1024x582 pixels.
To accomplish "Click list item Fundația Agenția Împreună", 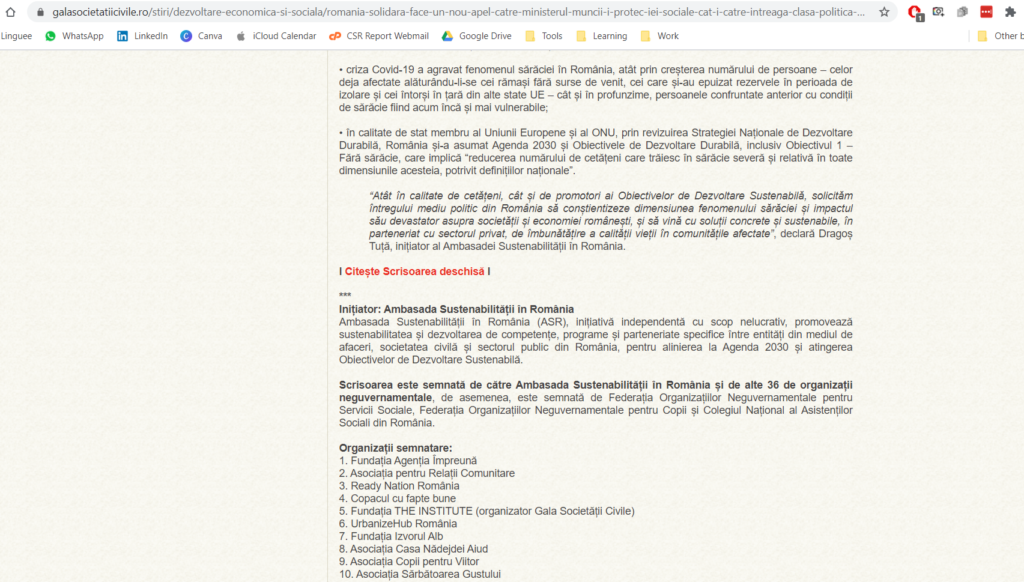I will pos(408,461).
